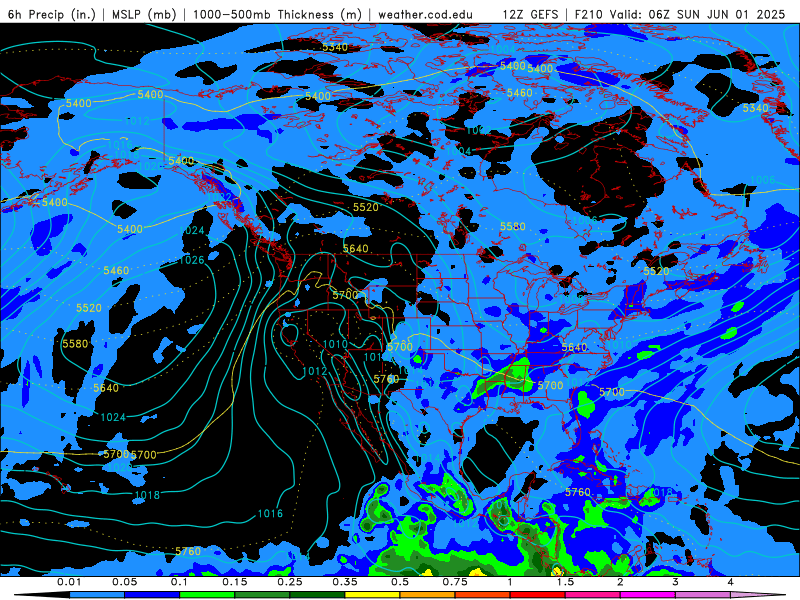Click the '1.5' legend value
This screenshot has width=800, height=600.
[565, 582]
